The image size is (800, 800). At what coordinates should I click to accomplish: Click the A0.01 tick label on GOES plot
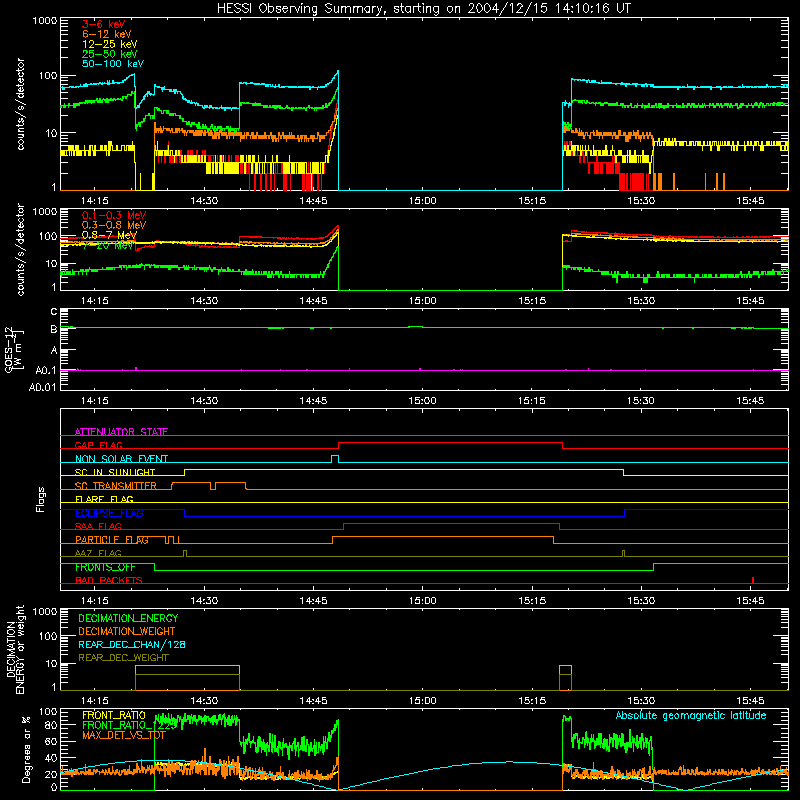coord(43,387)
